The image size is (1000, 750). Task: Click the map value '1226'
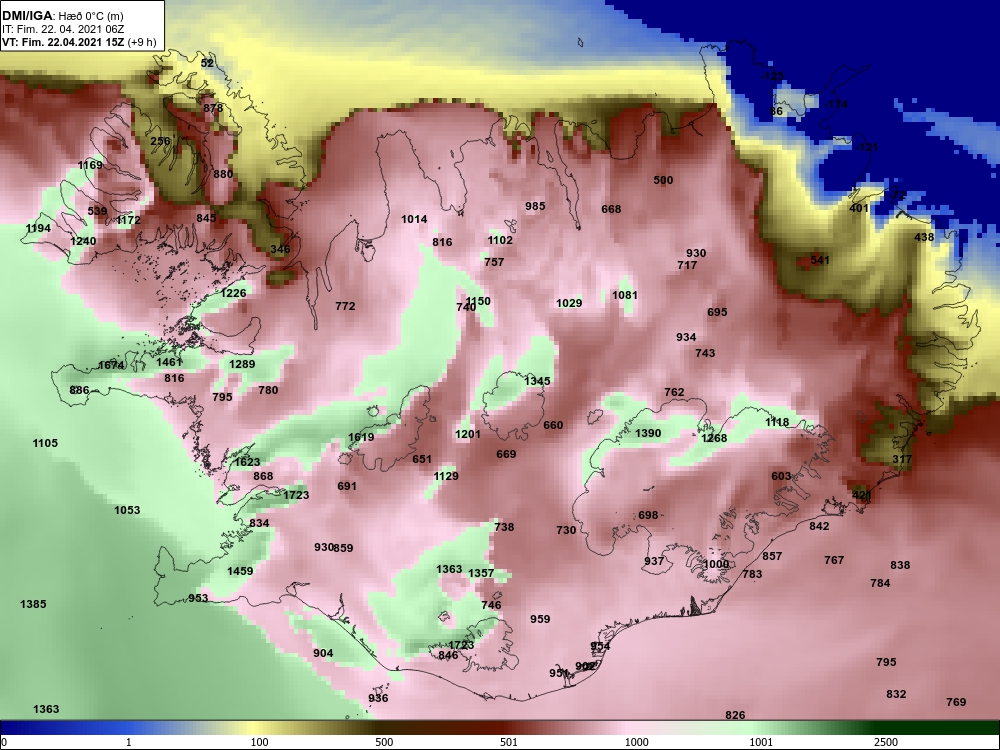(233, 293)
